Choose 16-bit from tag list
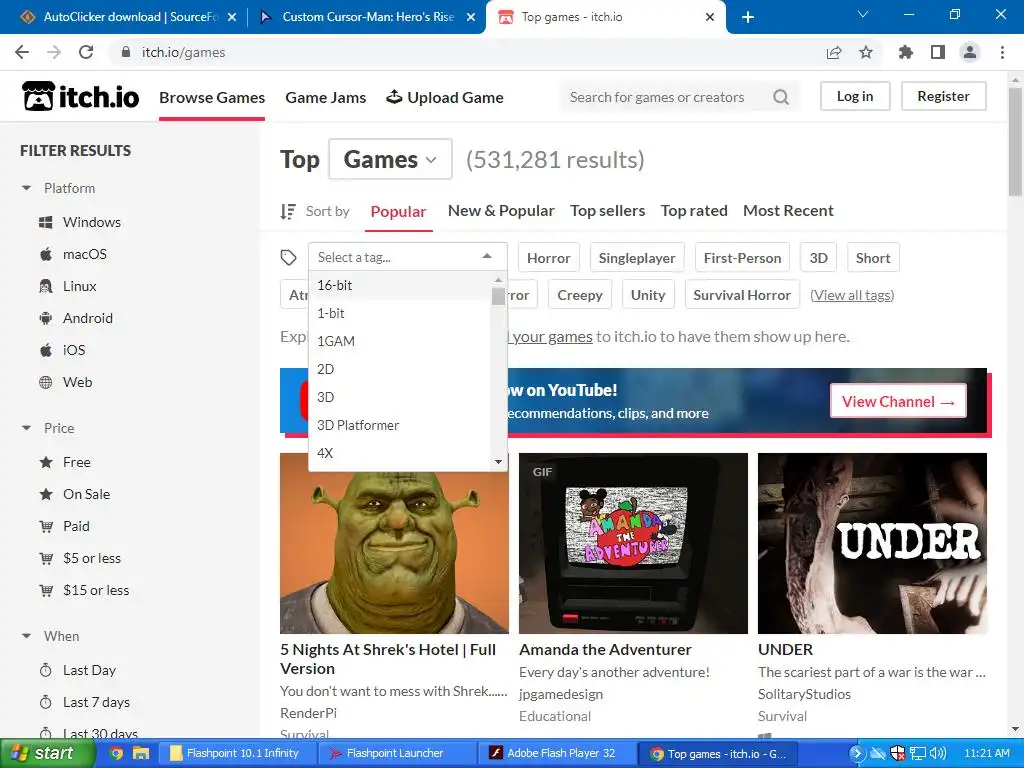 pyautogui.click(x=400, y=285)
